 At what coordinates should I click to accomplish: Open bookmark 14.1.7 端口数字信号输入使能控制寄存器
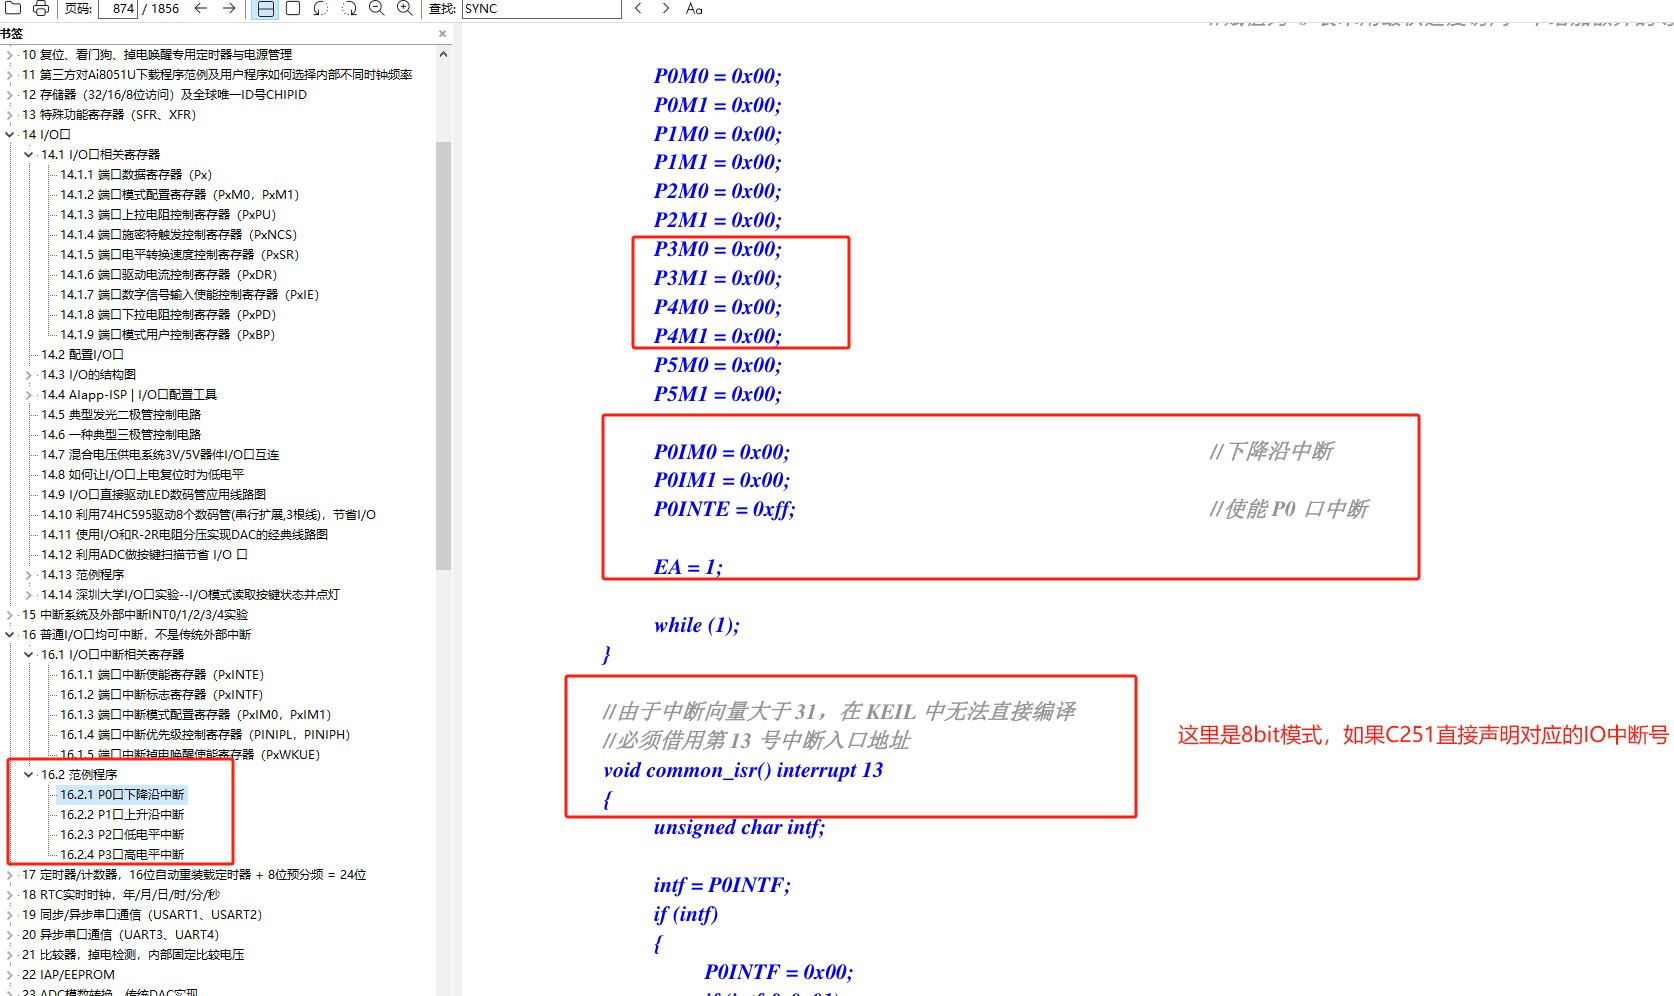[x=190, y=295]
